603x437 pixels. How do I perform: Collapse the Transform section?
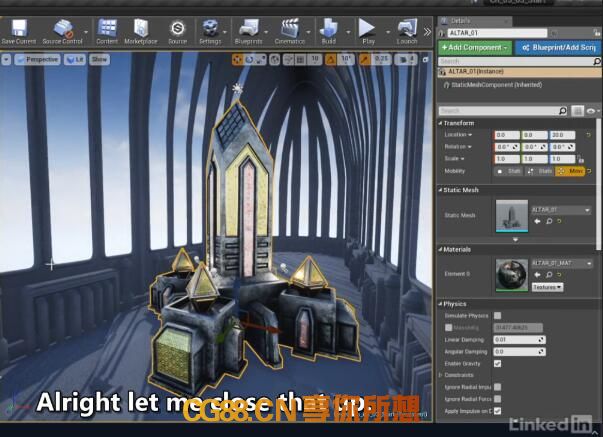point(440,123)
